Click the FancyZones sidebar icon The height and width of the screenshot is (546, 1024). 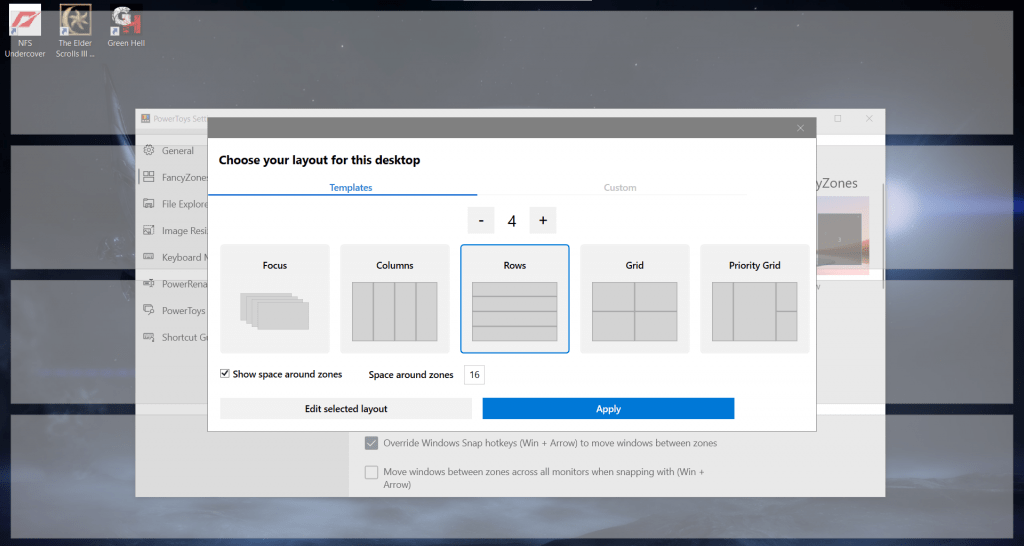148,177
